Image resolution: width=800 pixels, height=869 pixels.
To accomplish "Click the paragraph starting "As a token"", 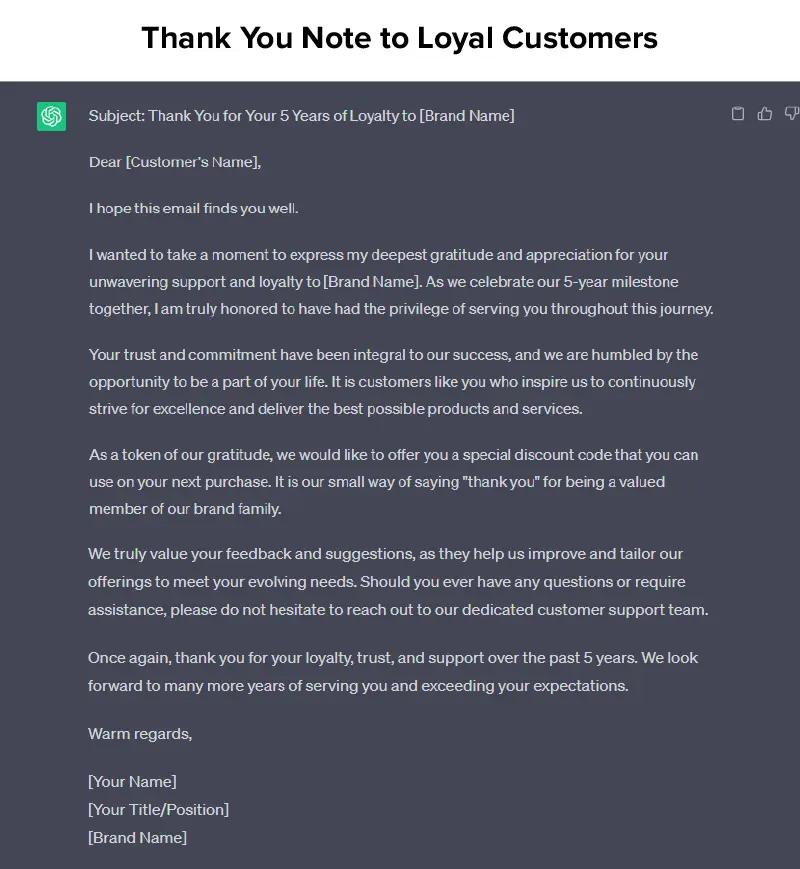I will pyautogui.click(x=393, y=481).
